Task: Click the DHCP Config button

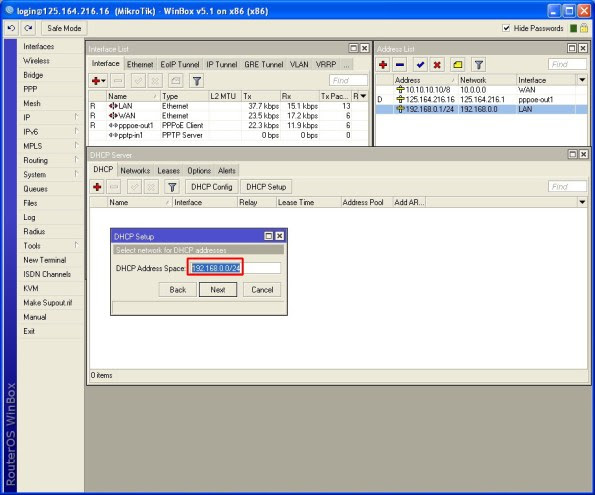Action: click(x=212, y=187)
